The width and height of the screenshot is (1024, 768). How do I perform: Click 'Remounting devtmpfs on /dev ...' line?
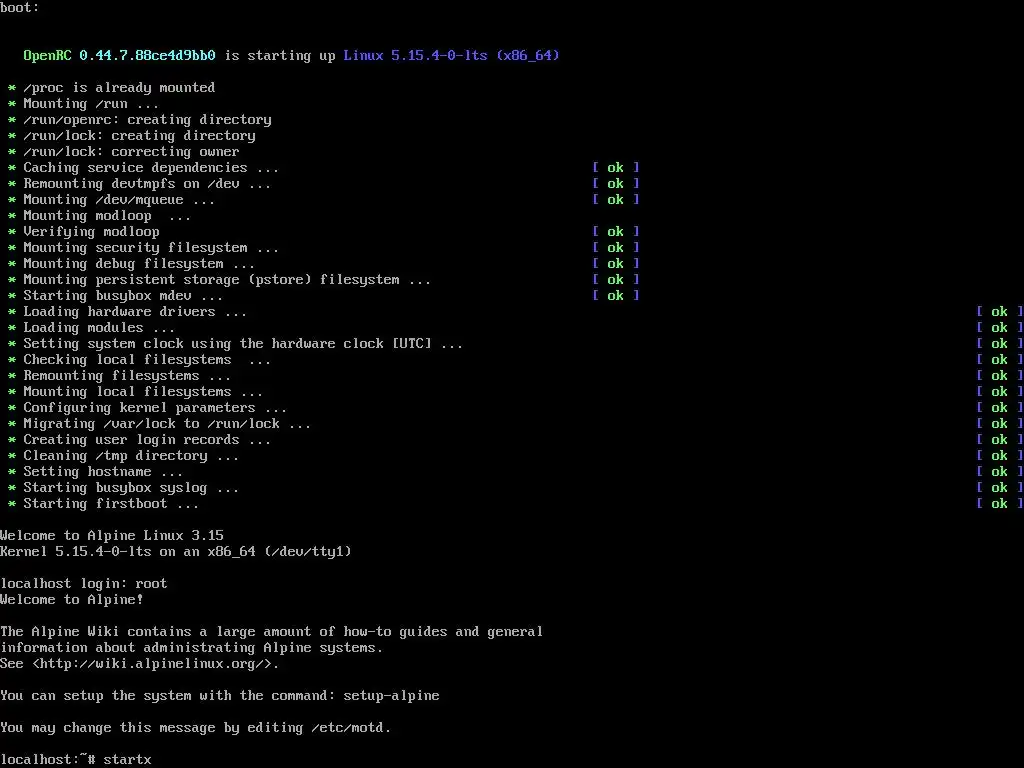click(x=147, y=184)
